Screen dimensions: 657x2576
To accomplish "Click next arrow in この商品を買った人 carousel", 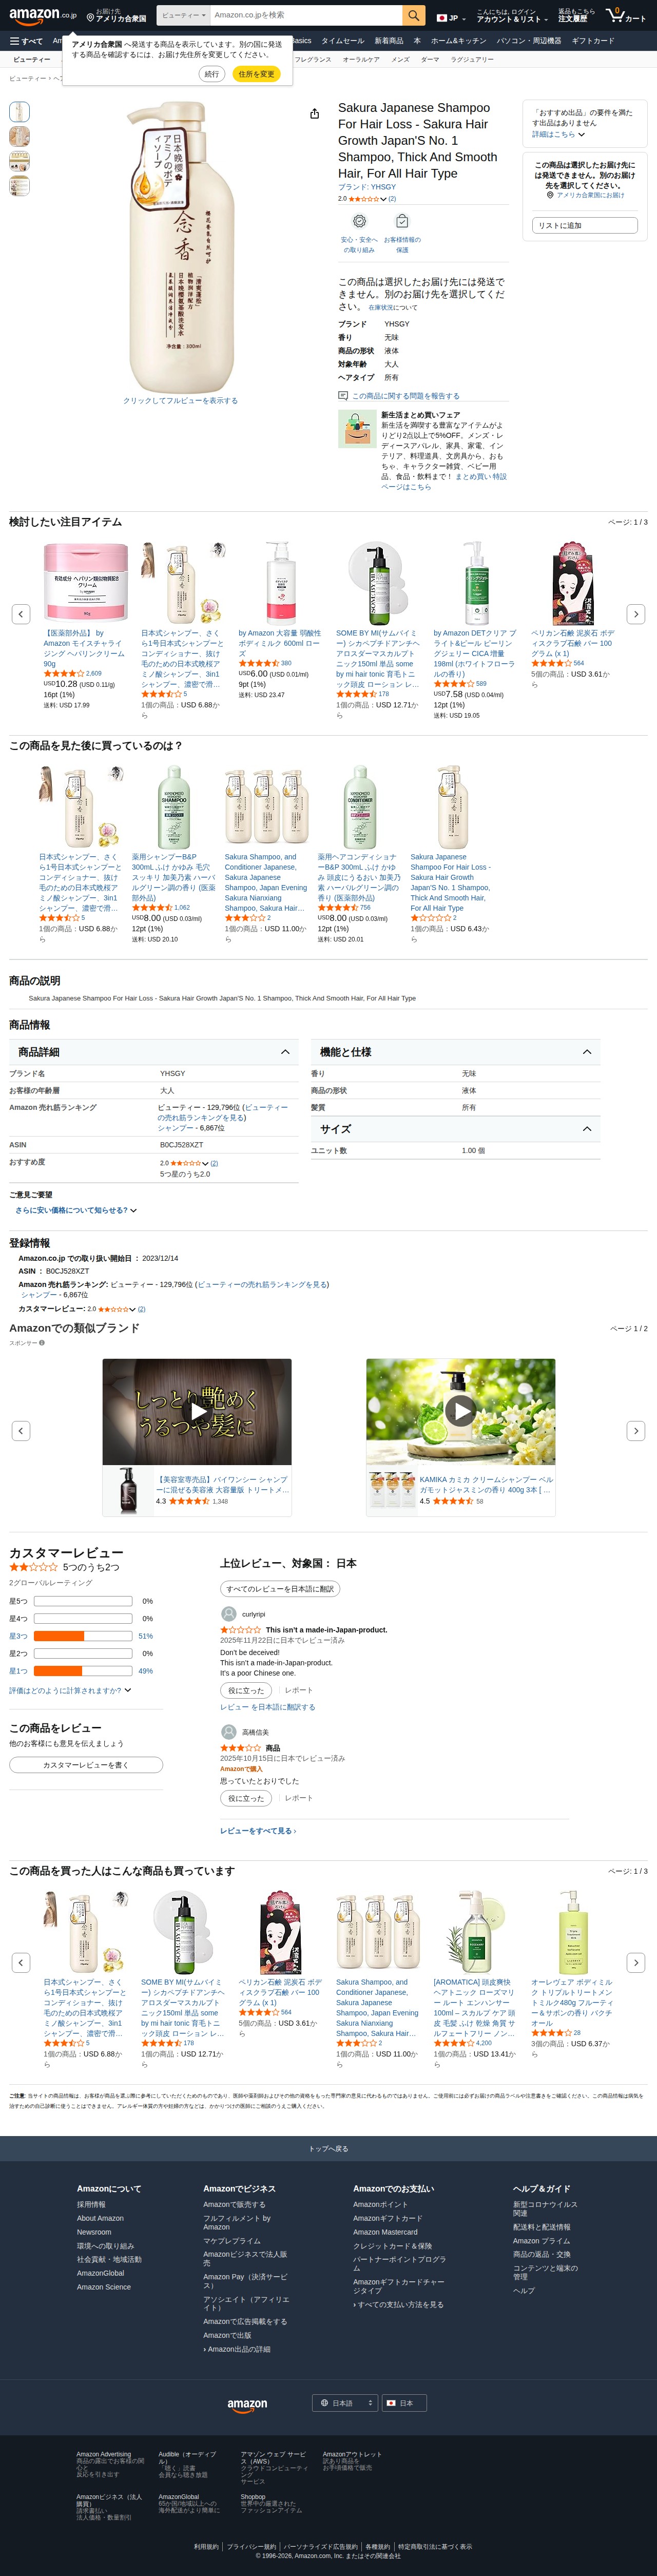I will click(635, 1962).
